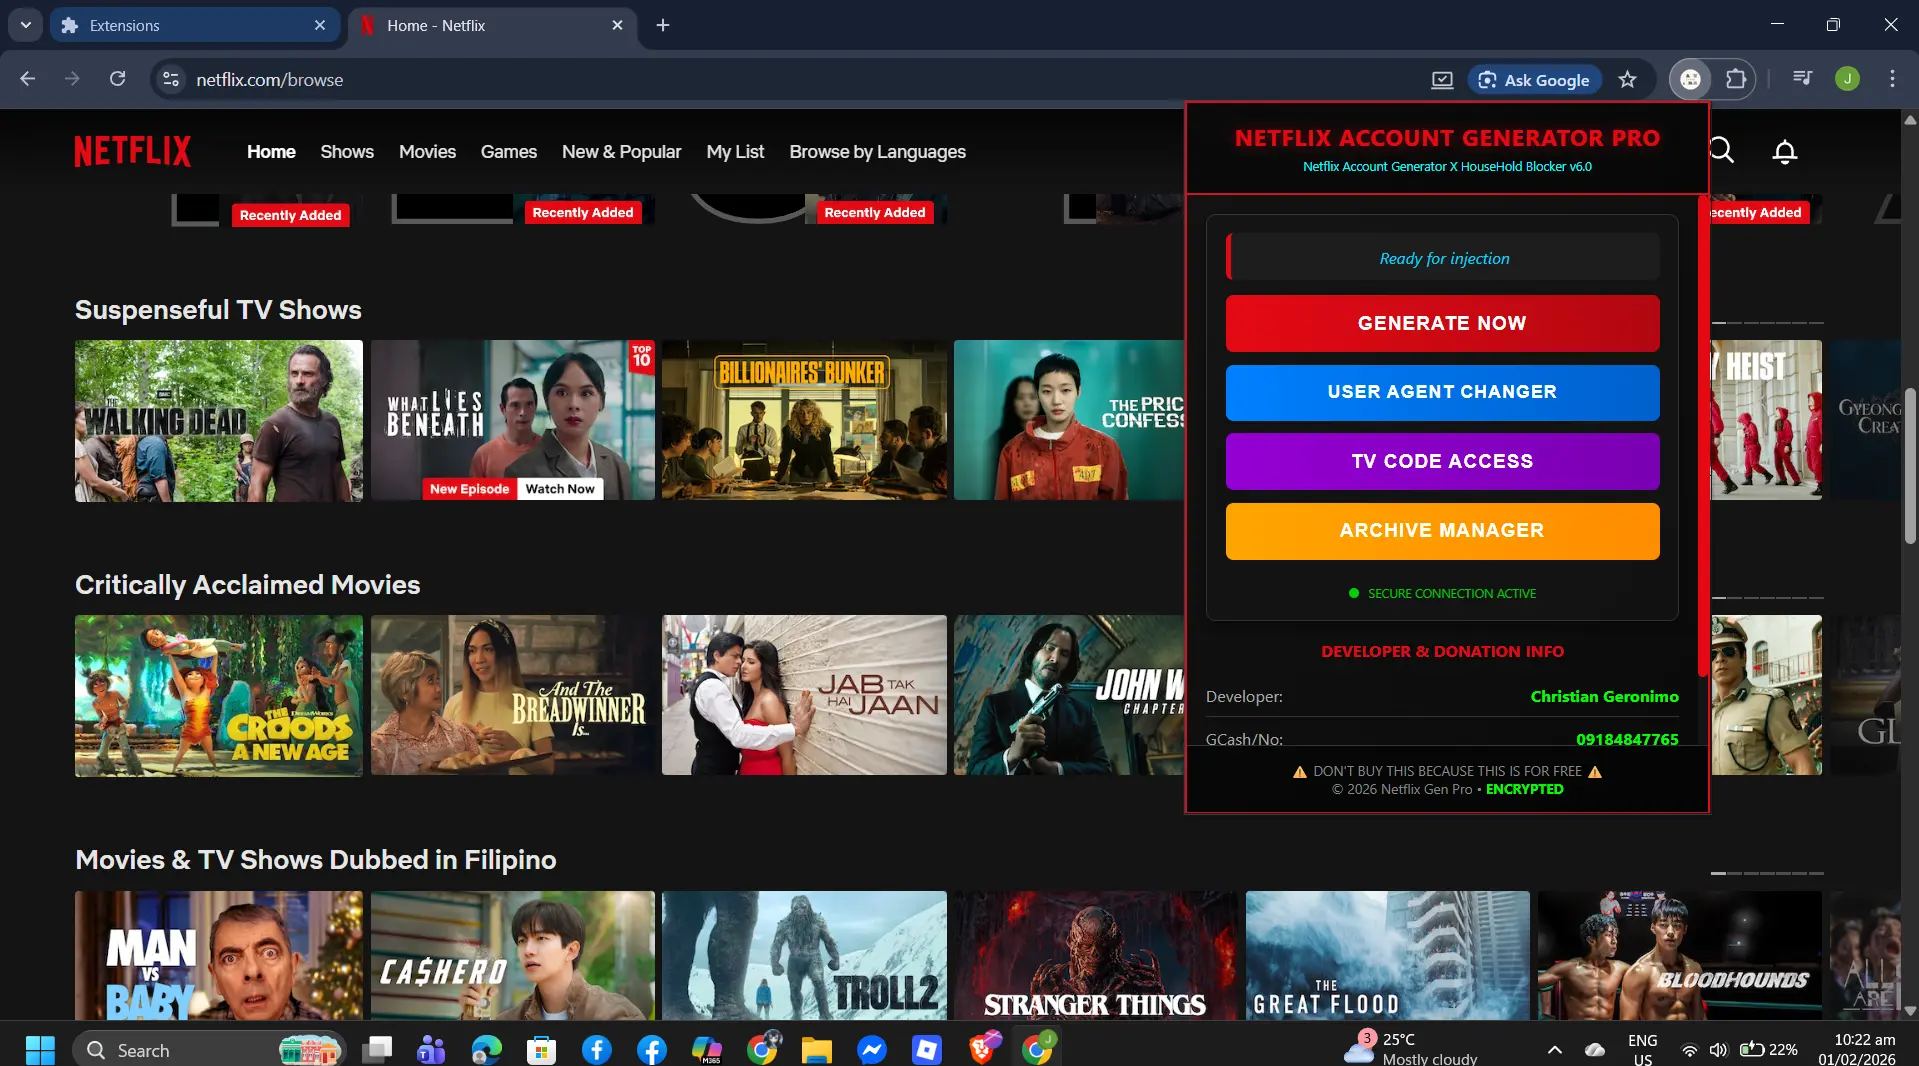Open the Chrome profile J avatar
The width and height of the screenshot is (1919, 1066).
[1848, 79]
